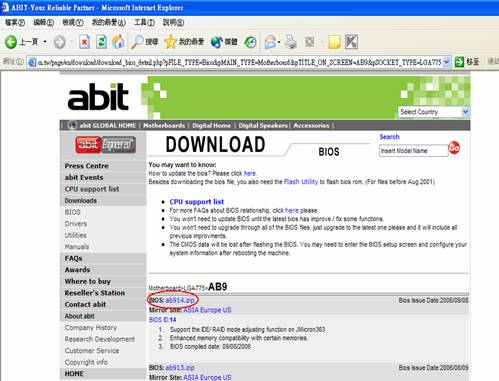Screen dimensions: 499x381
Task: Open the first menu in menu bar
Action: coord(15,22)
